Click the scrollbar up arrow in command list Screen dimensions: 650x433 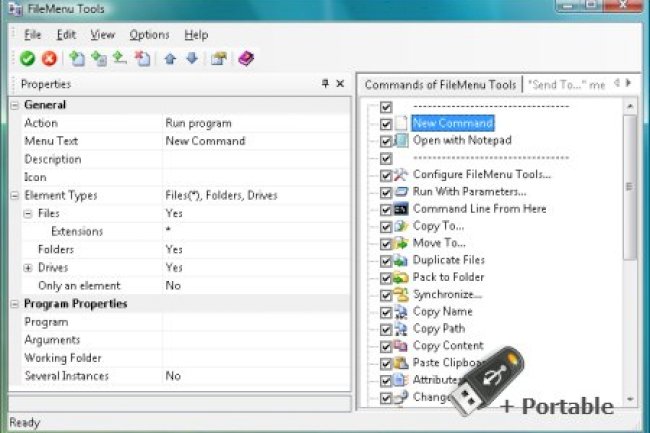(630, 106)
